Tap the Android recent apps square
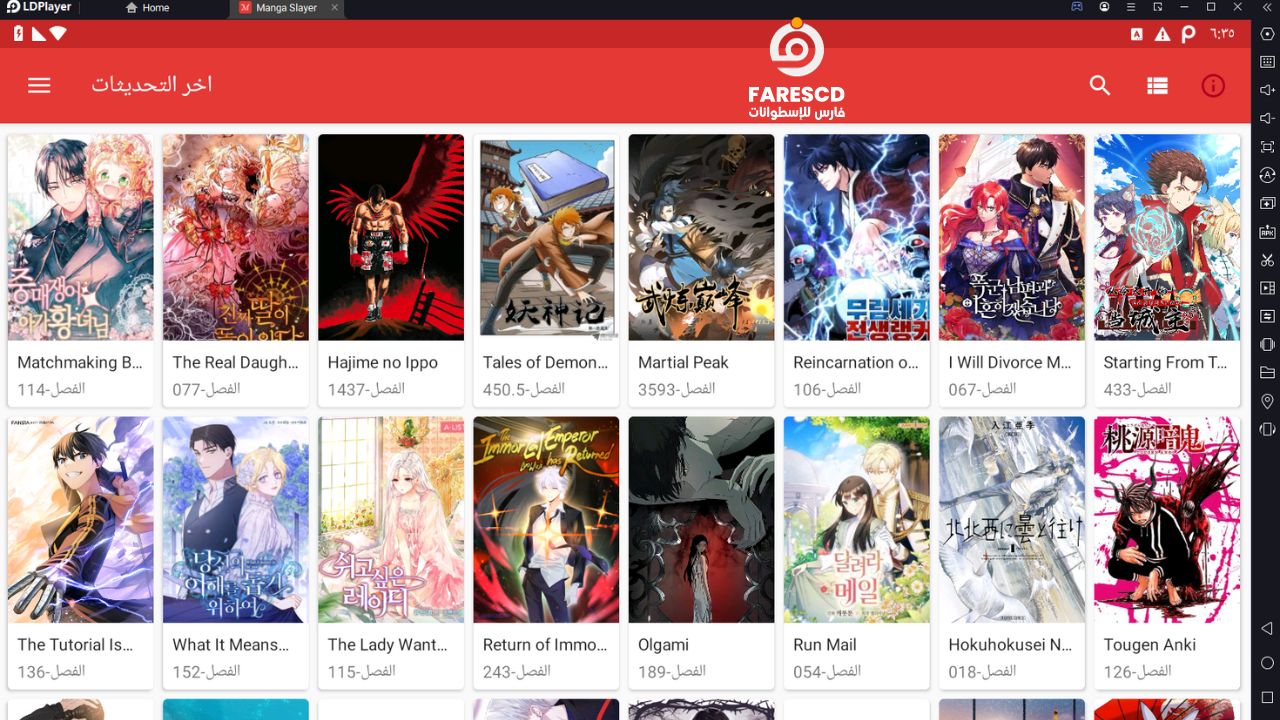The height and width of the screenshot is (720, 1280). pos(1267,697)
